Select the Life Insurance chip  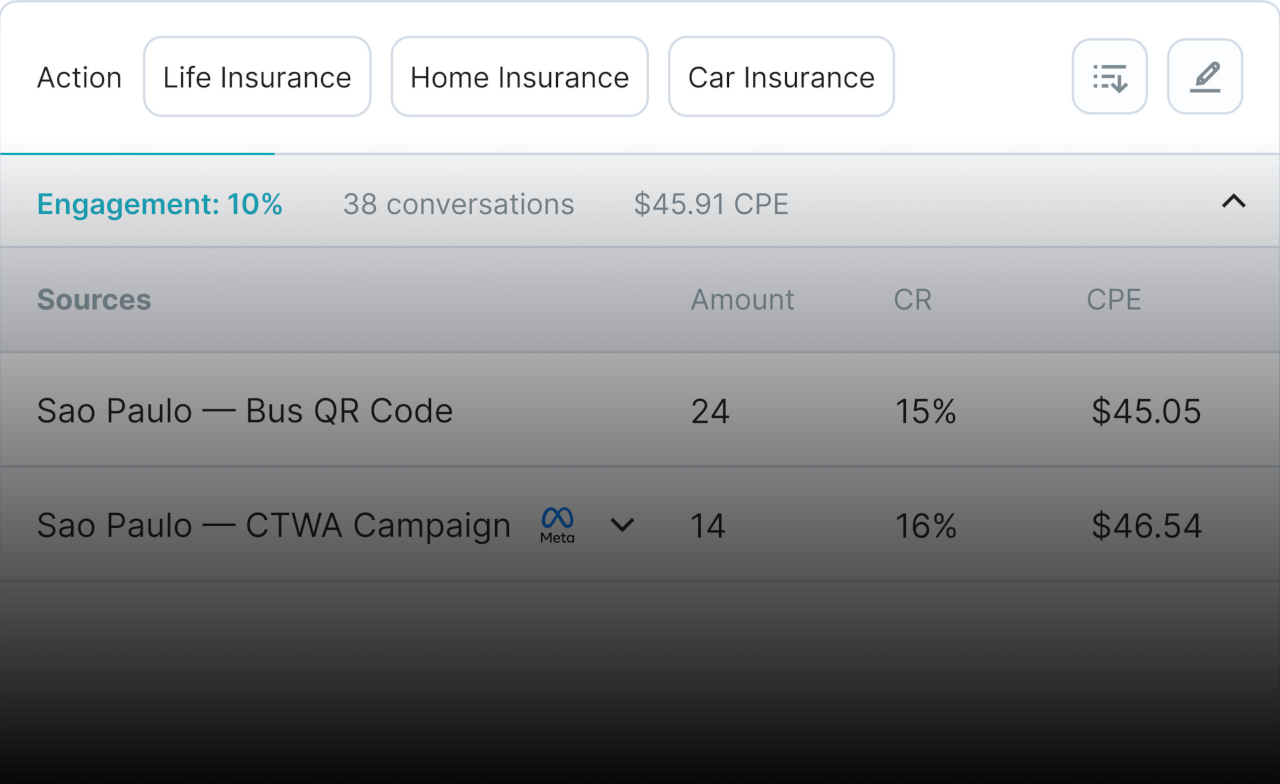pyautogui.click(x=257, y=77)
